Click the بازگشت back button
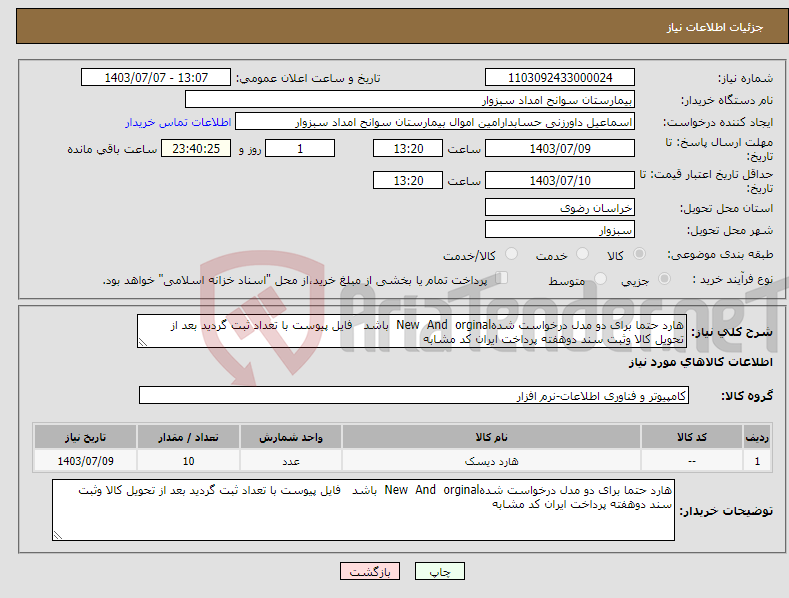 [370, 572]
